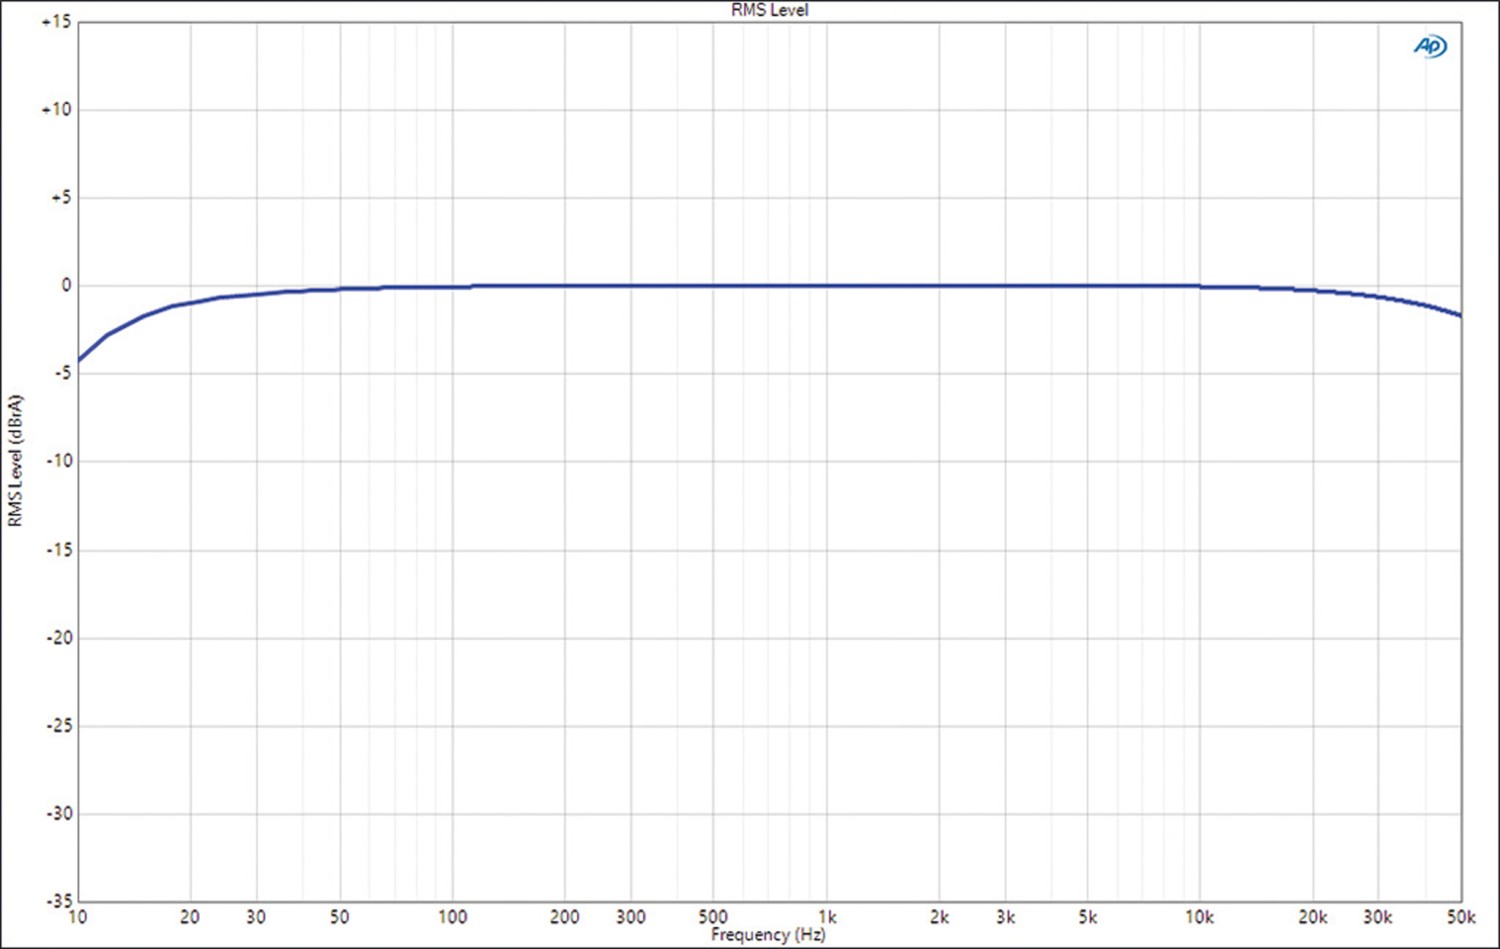Click the blue trace start at 10 Hz

pyautogui.click(x=79, y=360)
